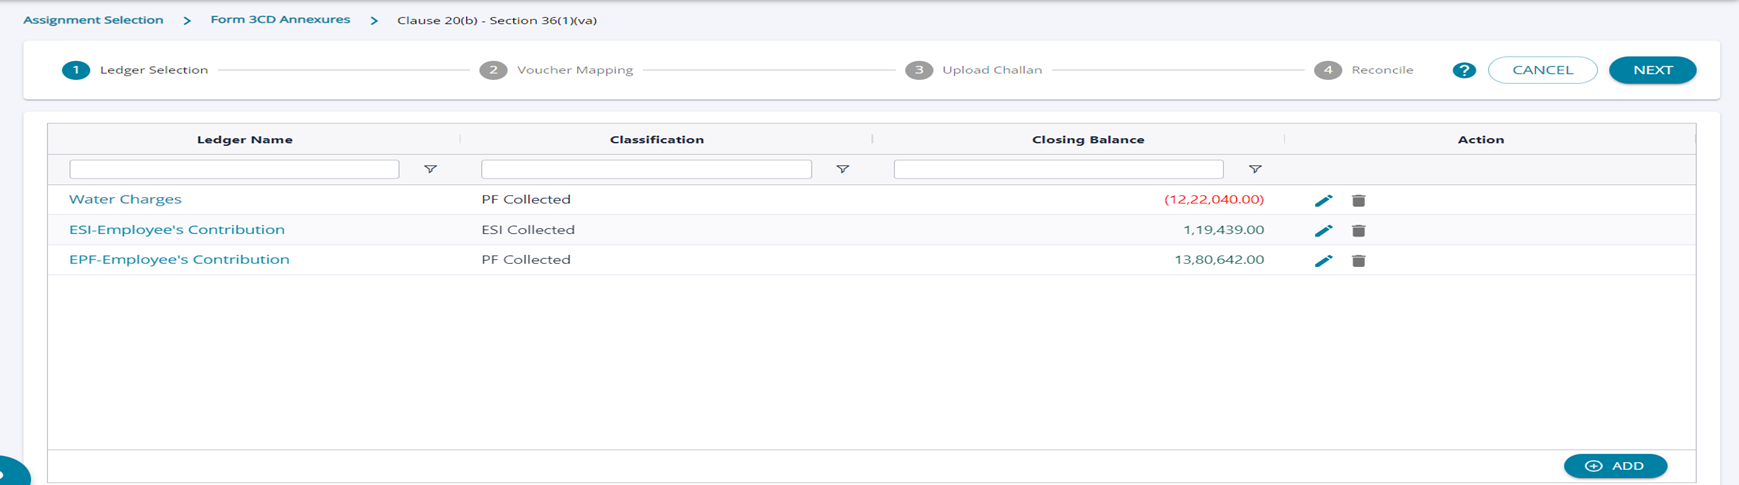Screen dimensions: 1739x485
Task: Edit the Water Charges ledger row
Action: coord(1323,201)
